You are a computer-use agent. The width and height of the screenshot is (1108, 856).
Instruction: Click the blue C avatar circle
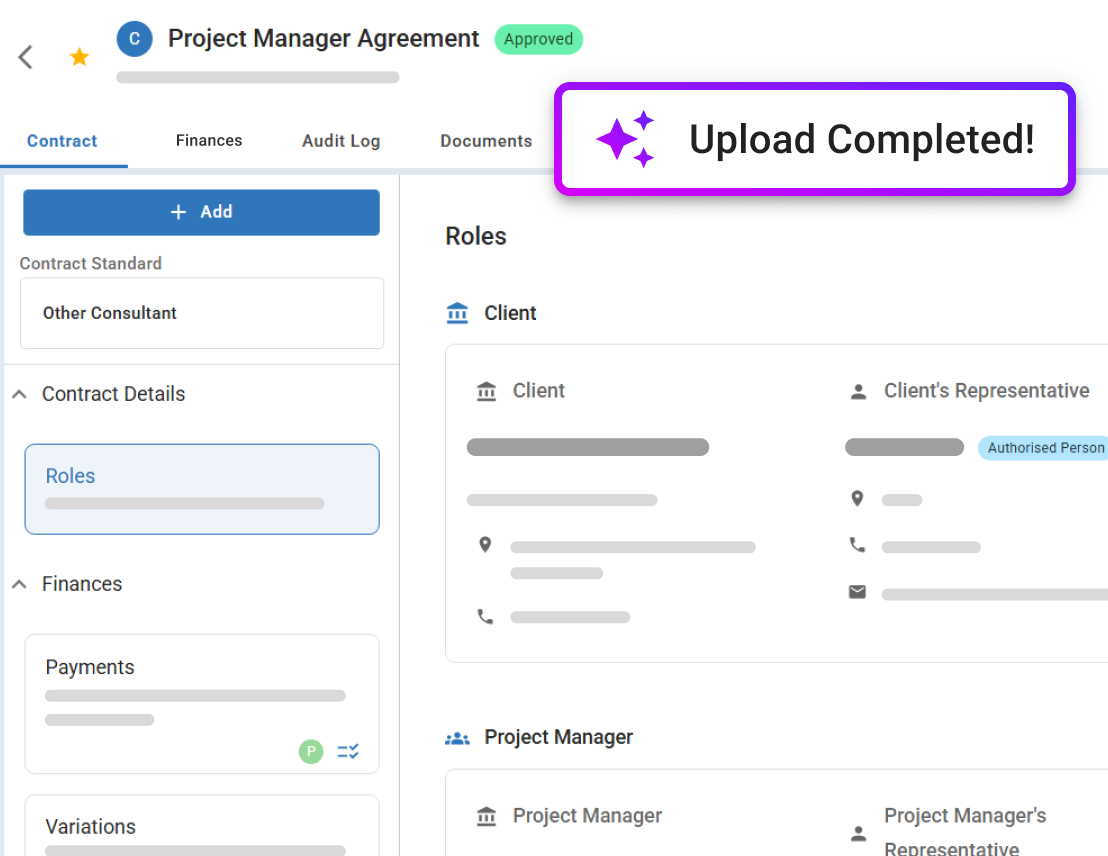(x=134, y=39)
